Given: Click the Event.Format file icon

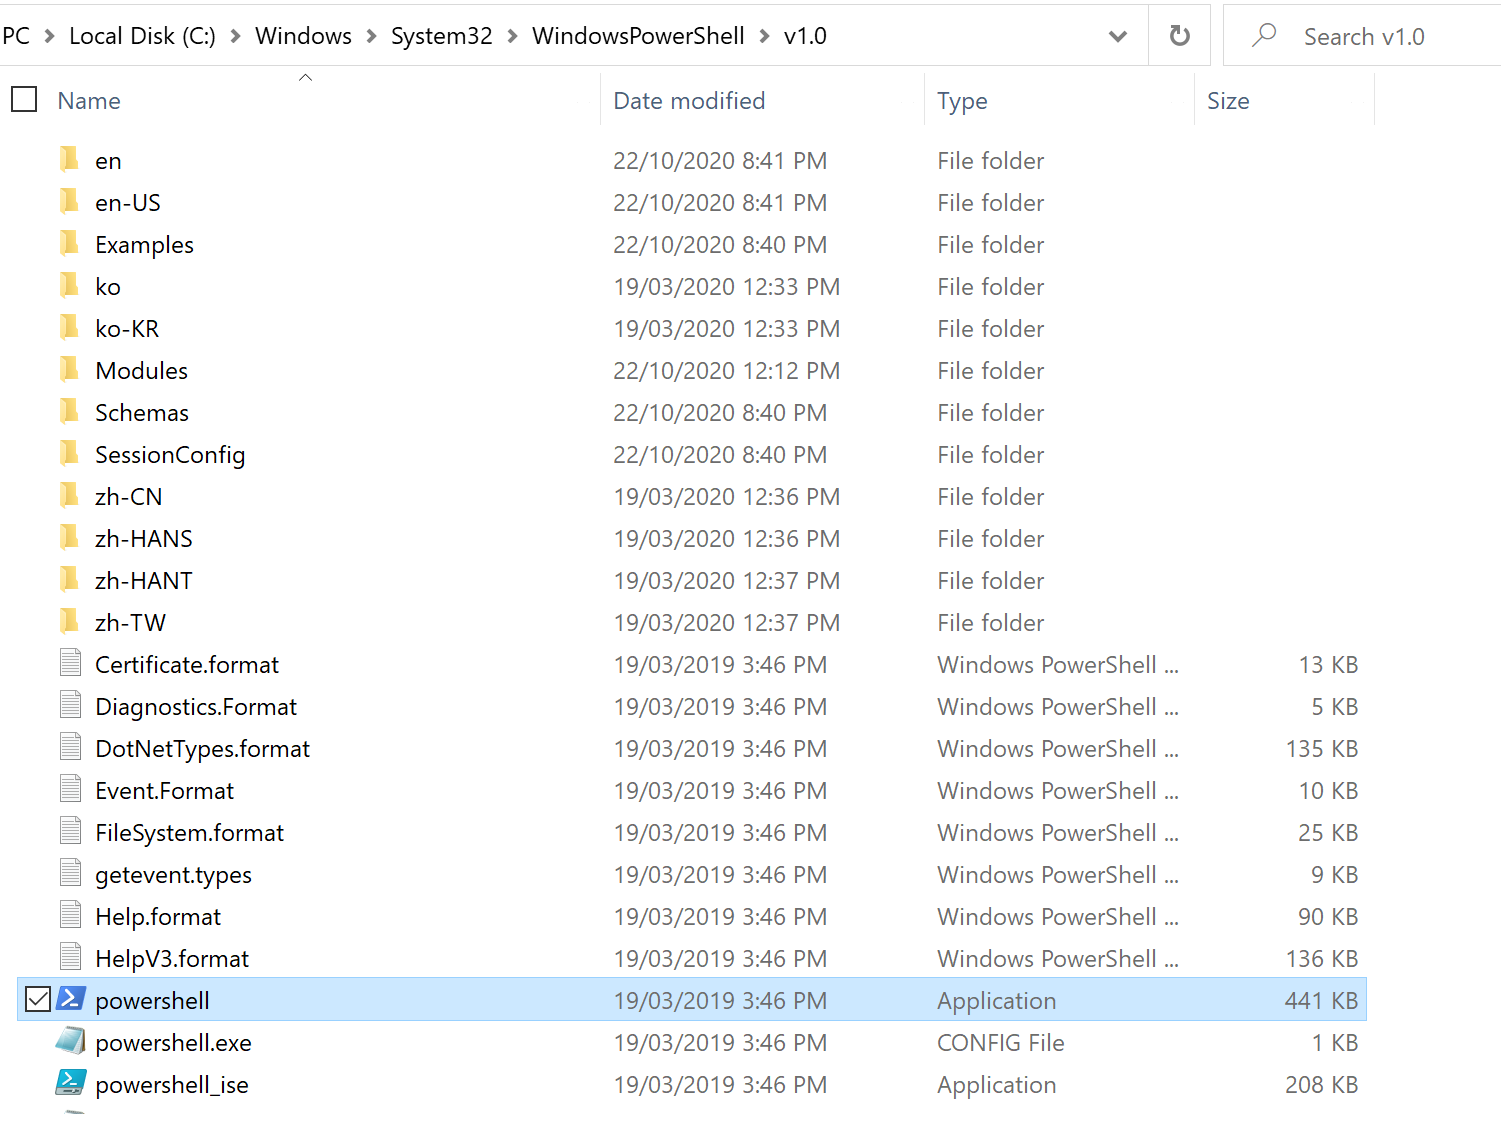Looking at the screenshot, I should (x=70, y=789).
